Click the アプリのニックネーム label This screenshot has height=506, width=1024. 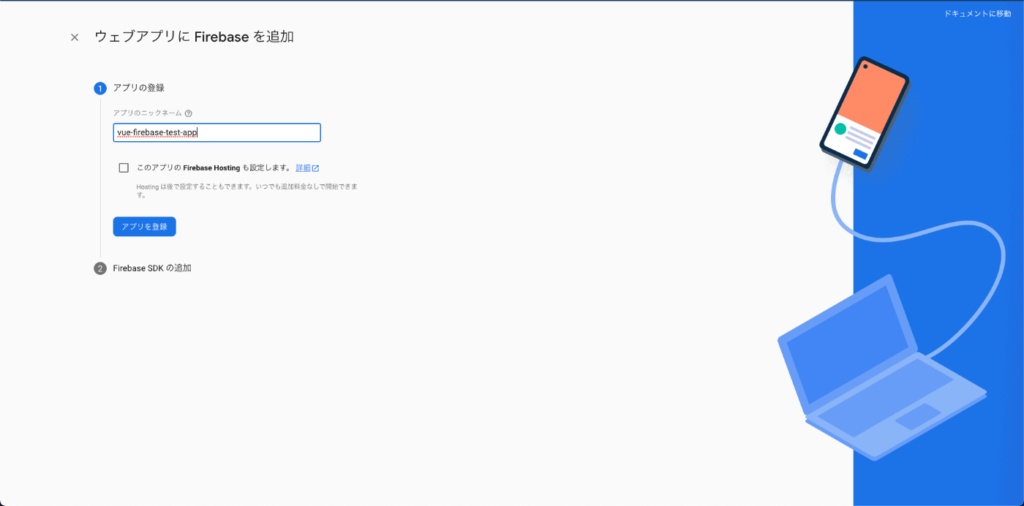click(x=148, y=113)
